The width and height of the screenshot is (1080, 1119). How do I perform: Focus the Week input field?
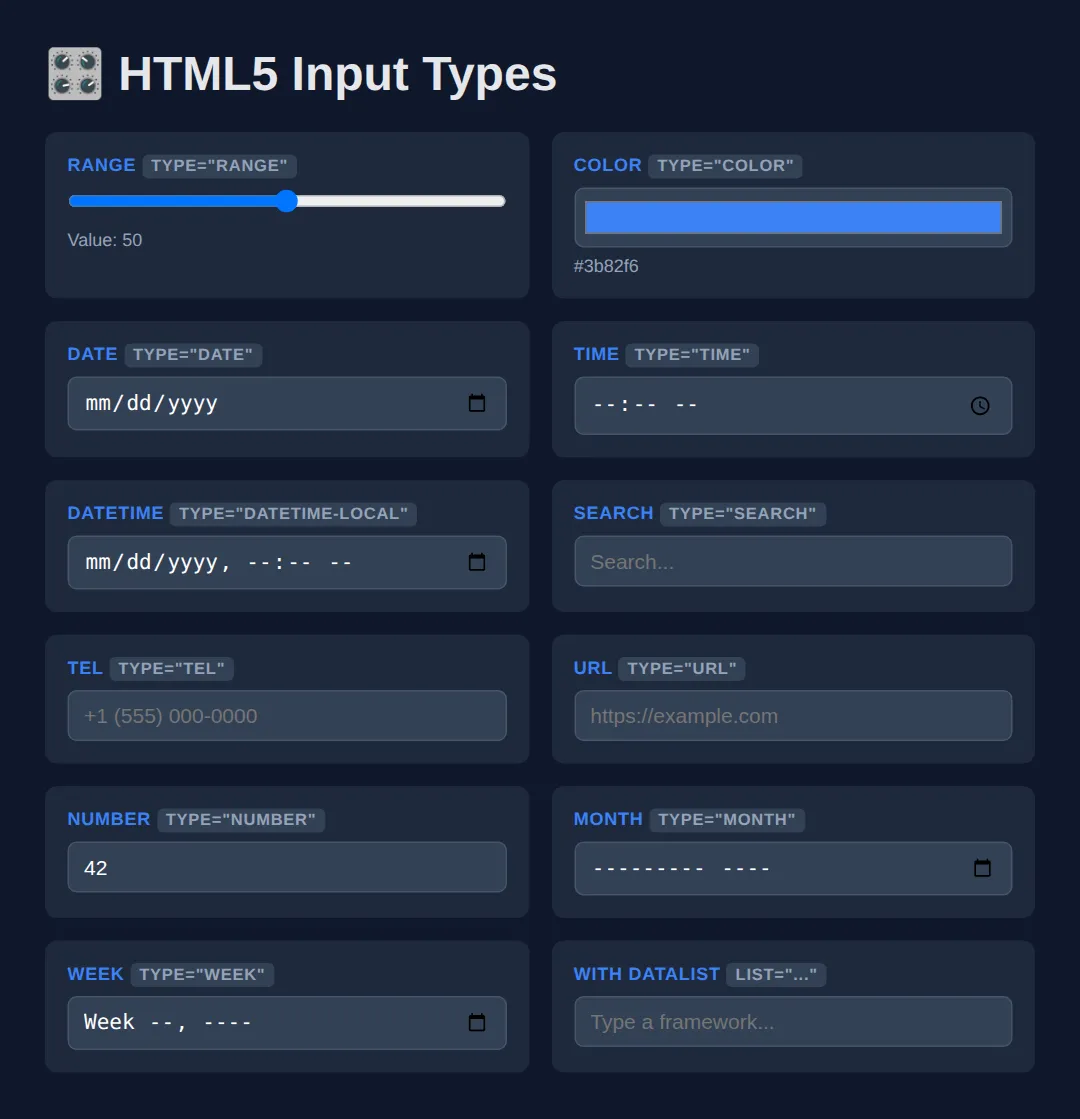coord(287,1023)
